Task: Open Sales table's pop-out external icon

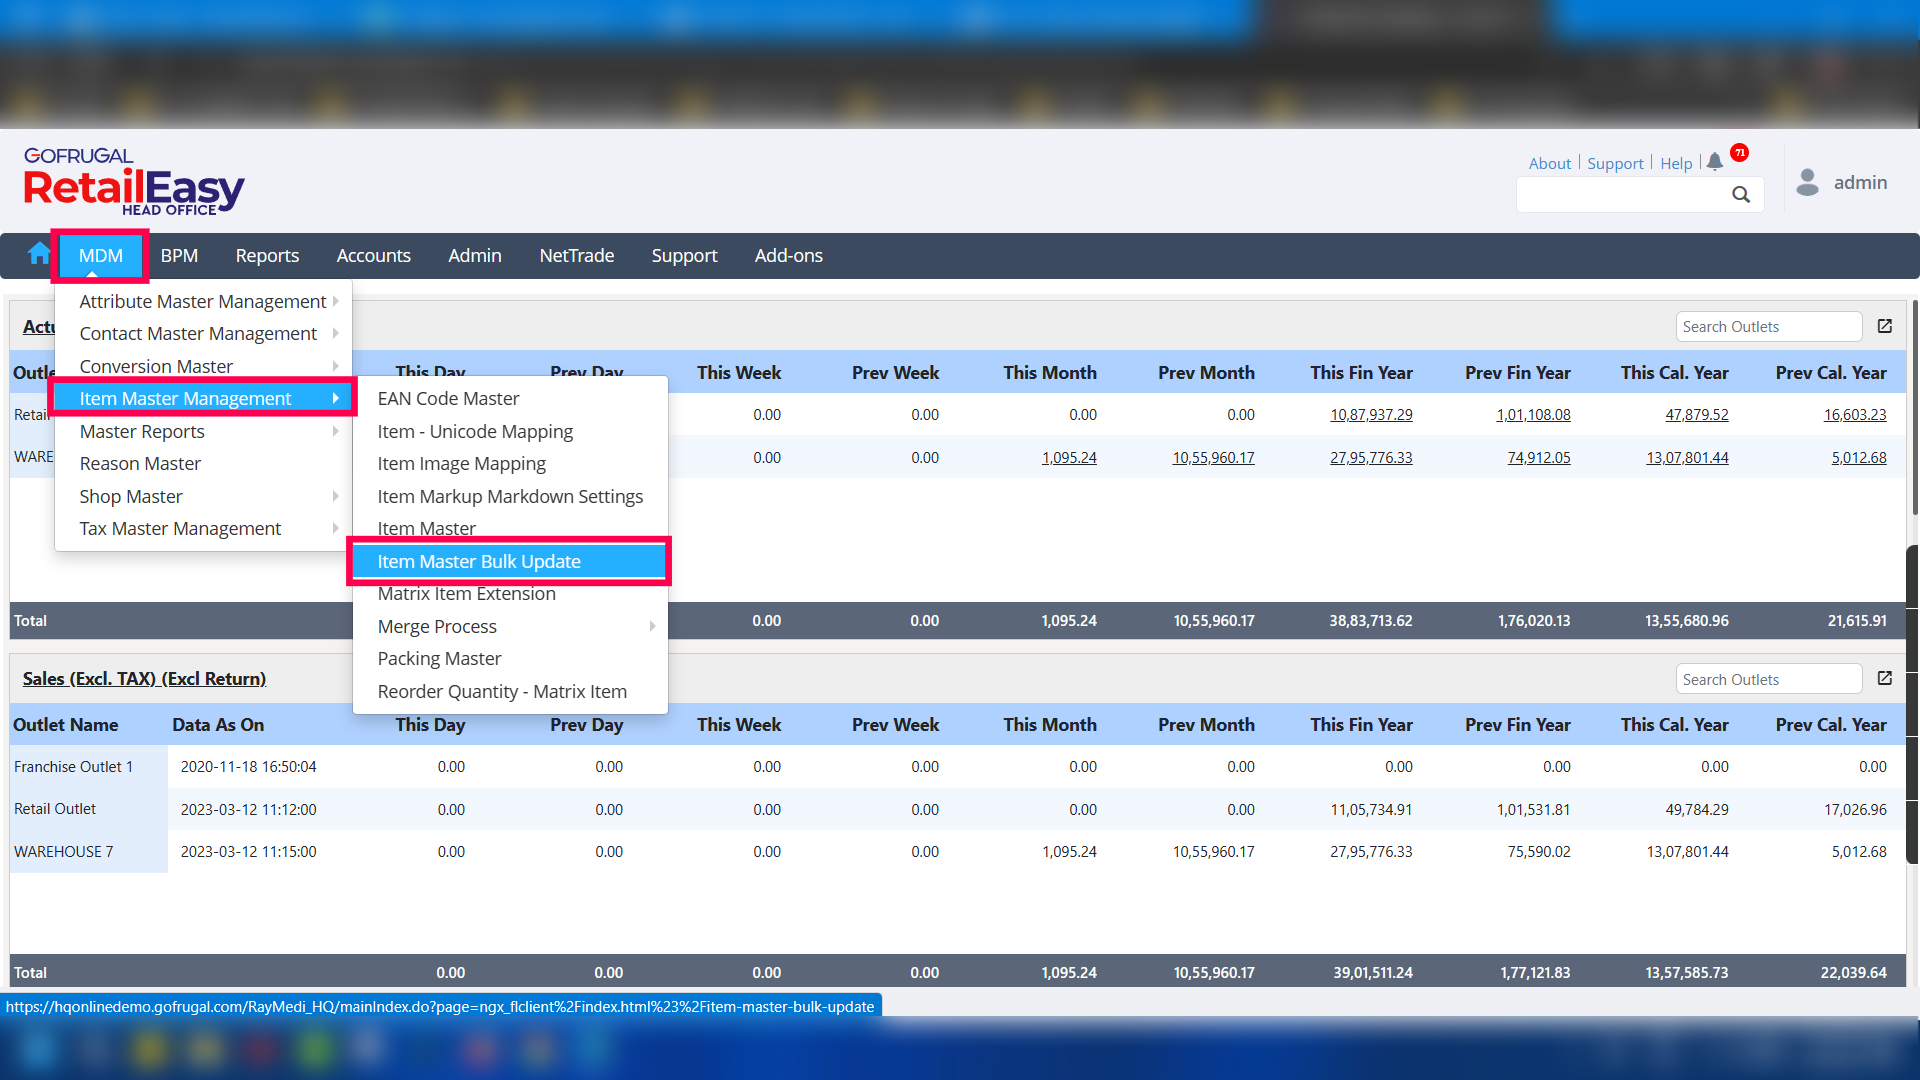Action: coord(1885,679)
